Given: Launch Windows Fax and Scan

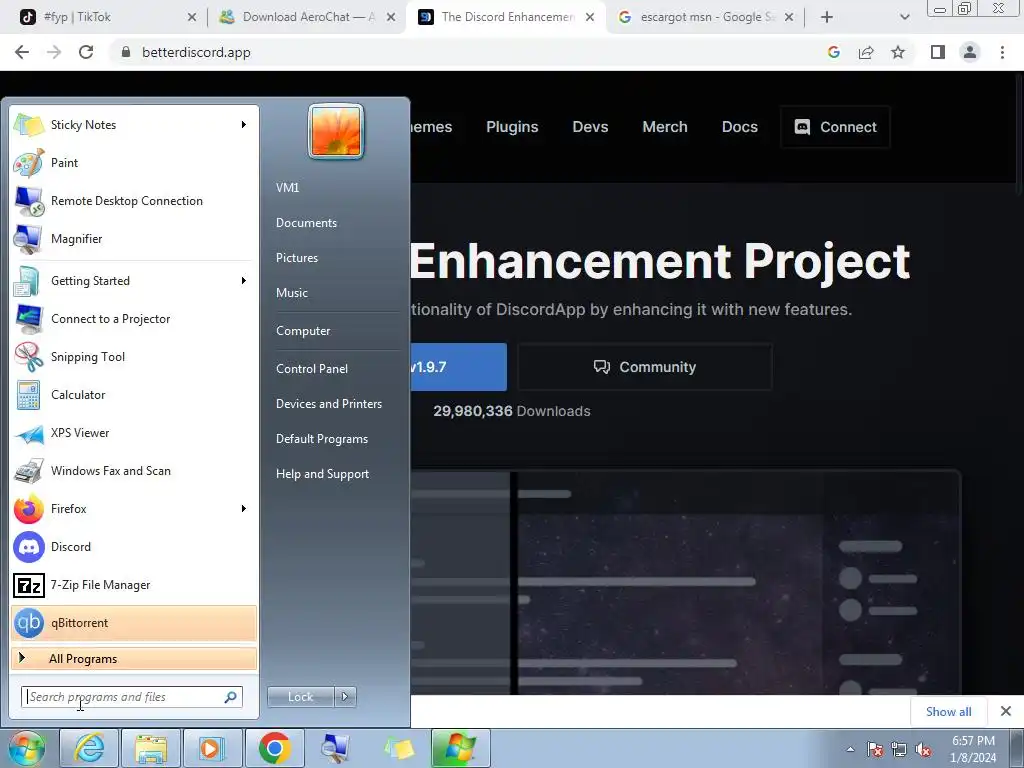Looking at the screenshot, I should pos(134,471).
